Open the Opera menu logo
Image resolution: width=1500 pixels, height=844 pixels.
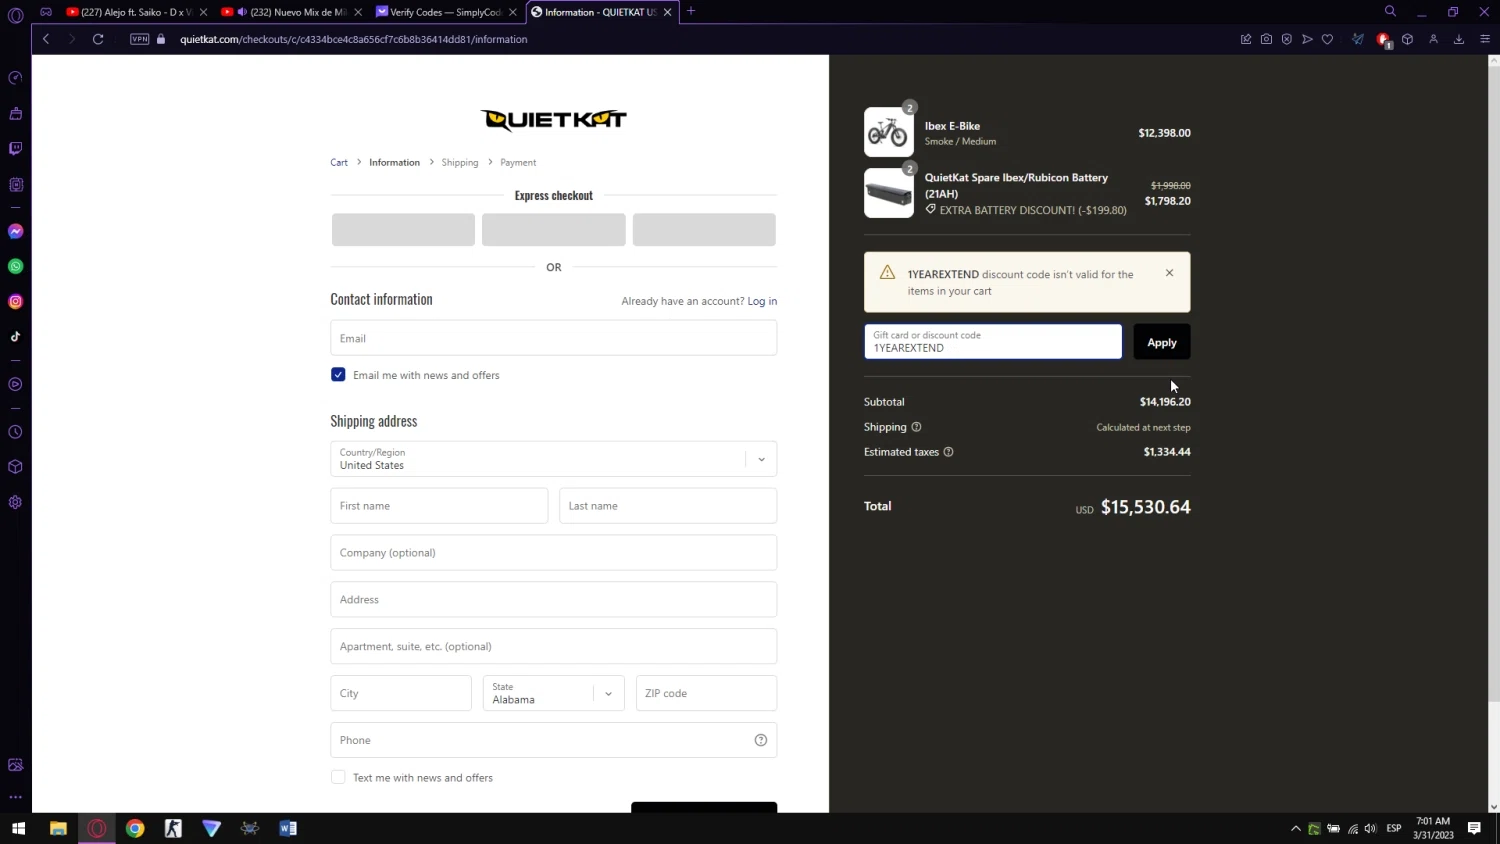click(15, 15)
